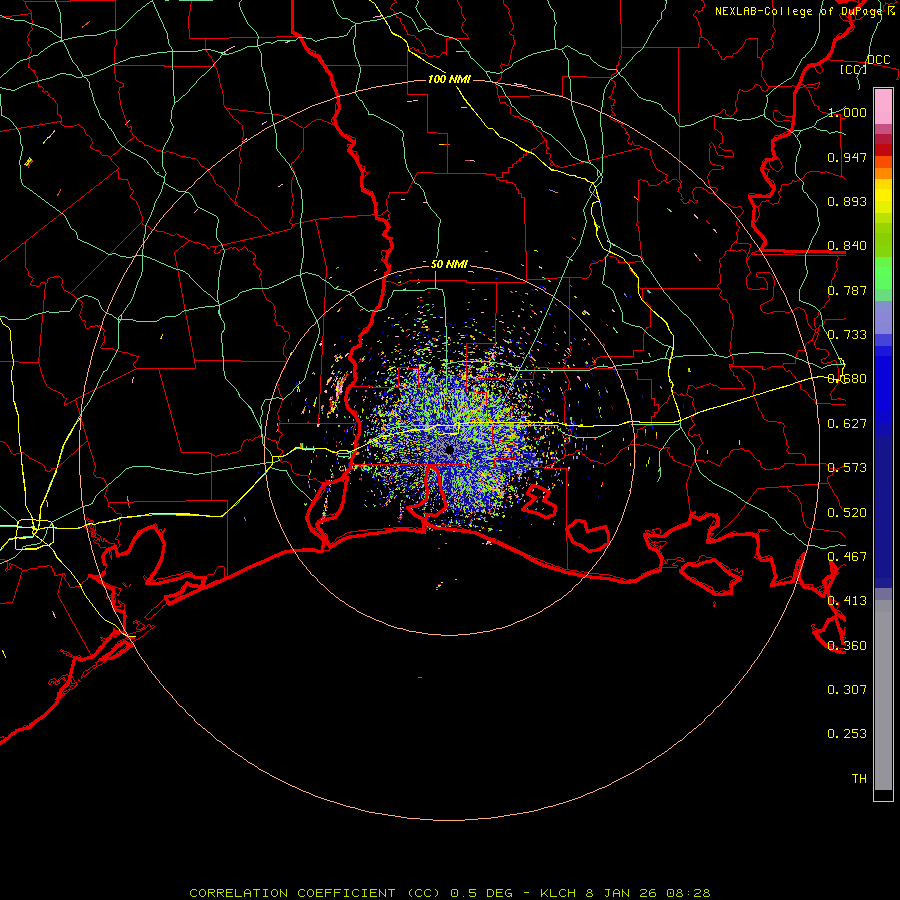900x900 pixels.
Task: Click the TH threshold label on the scale
Action: coord(859,779)
